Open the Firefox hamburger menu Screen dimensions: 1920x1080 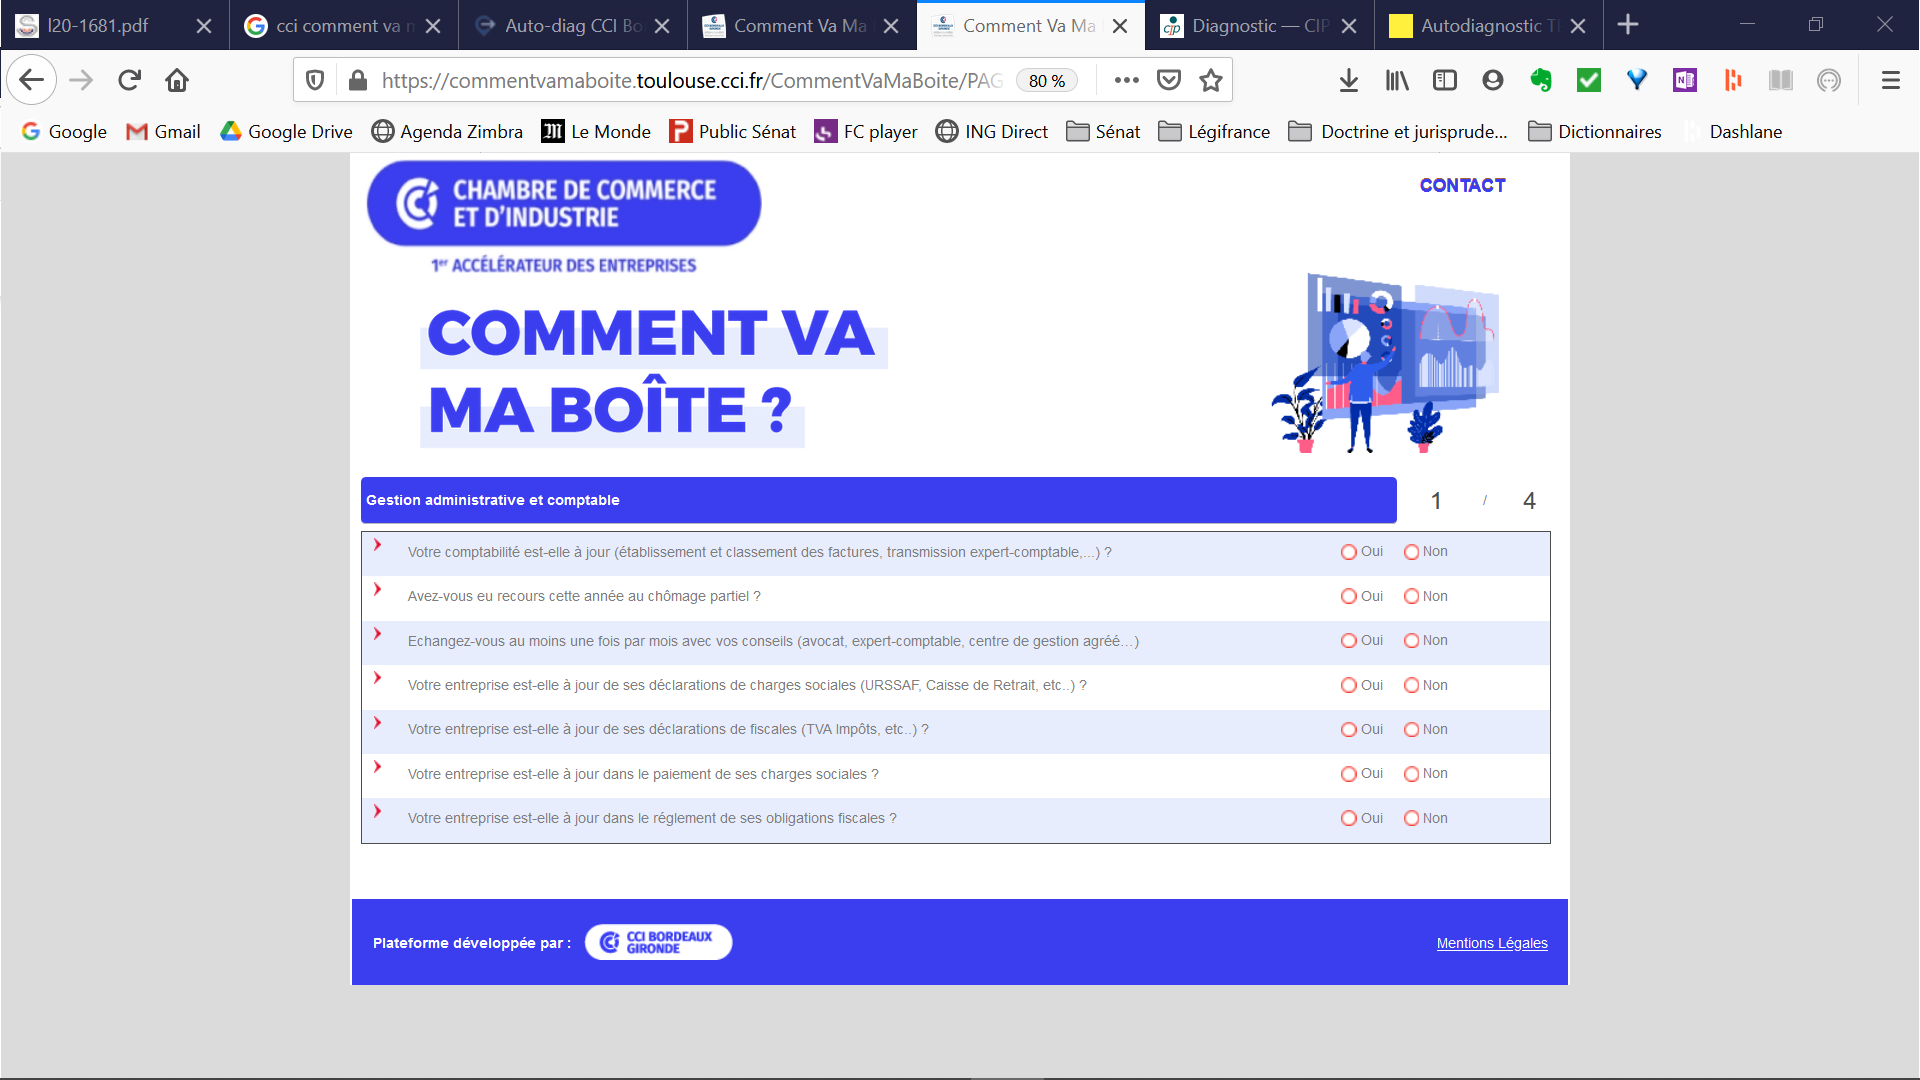1890,80
